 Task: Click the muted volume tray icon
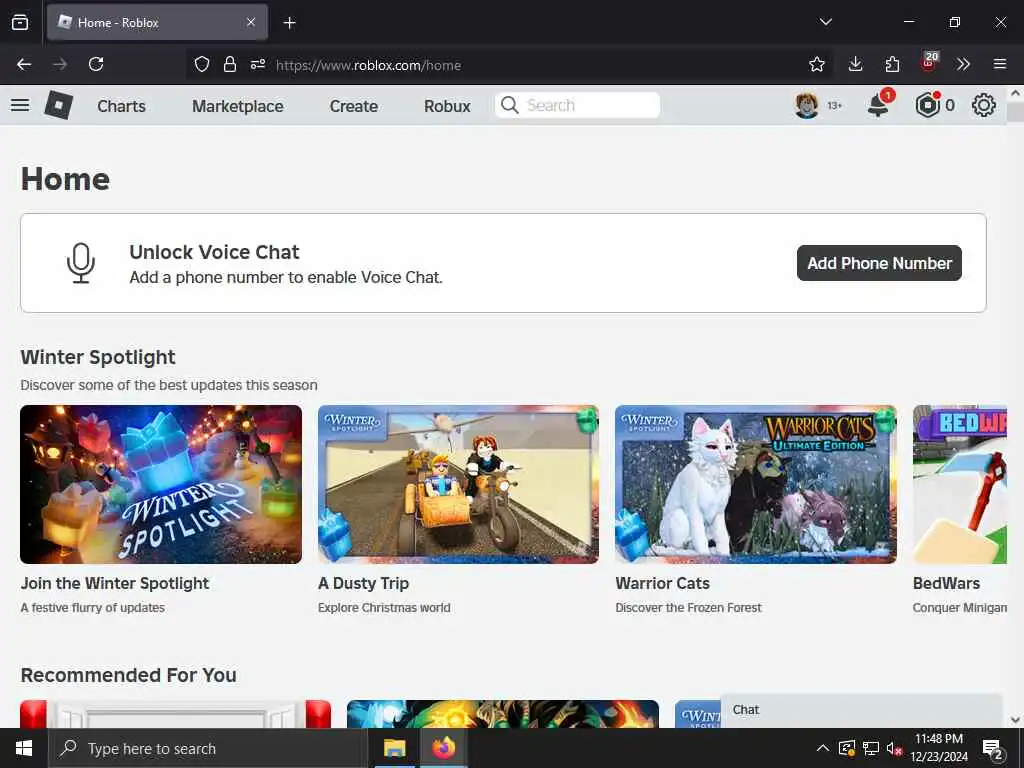[894, 748]
